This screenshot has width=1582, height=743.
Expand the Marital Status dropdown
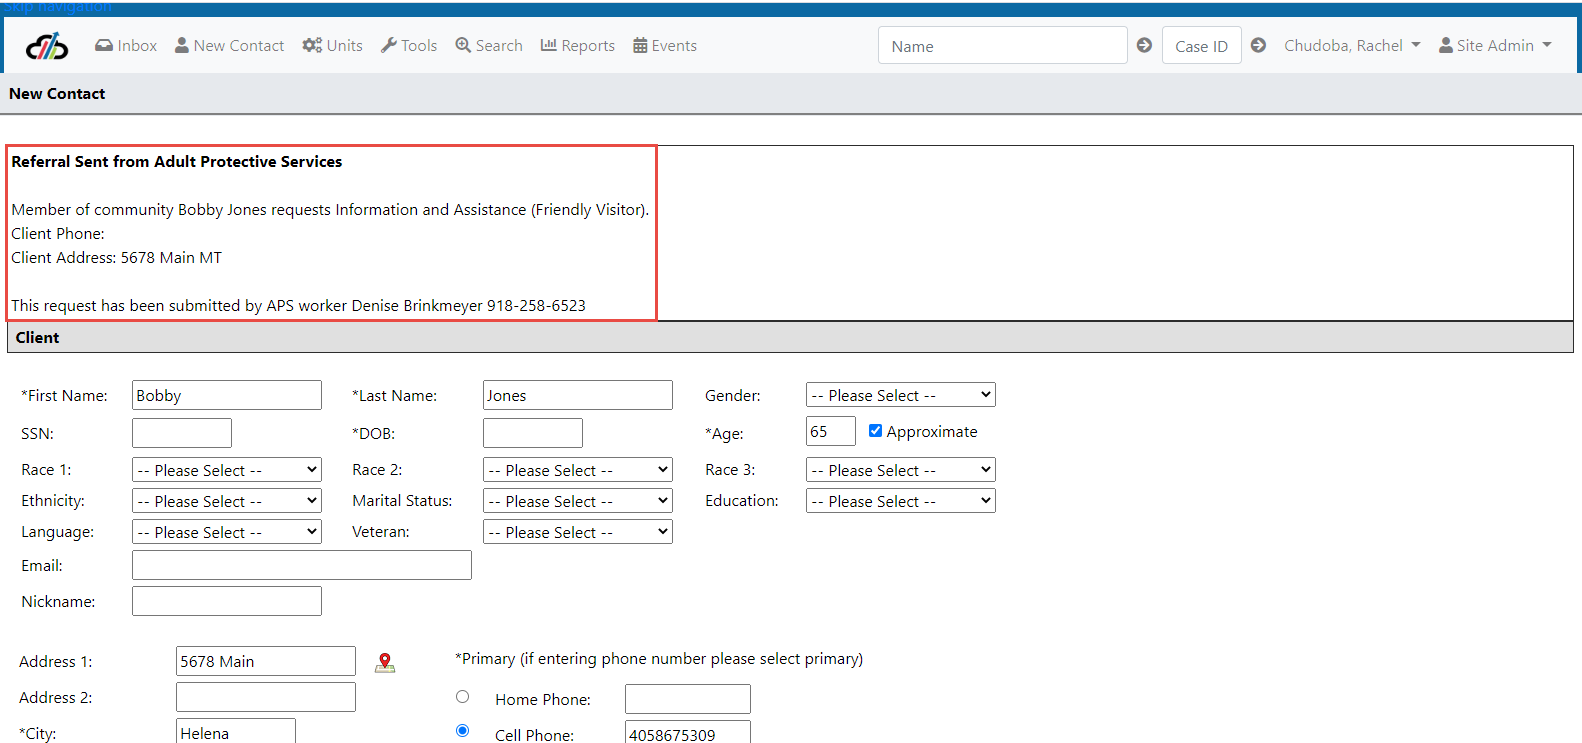click(x=577, y=501)
